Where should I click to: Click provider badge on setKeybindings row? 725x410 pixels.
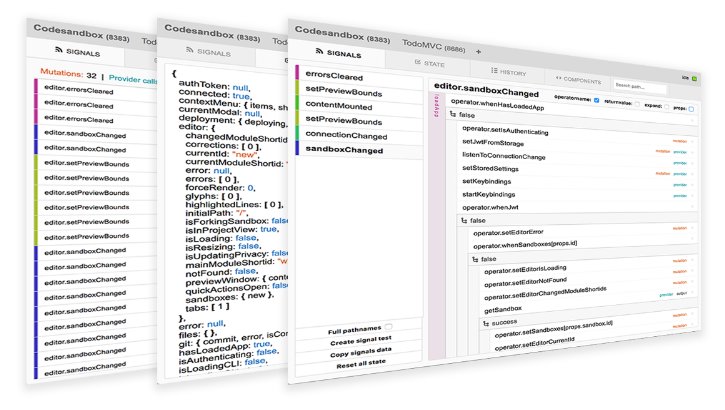(680, 185)
